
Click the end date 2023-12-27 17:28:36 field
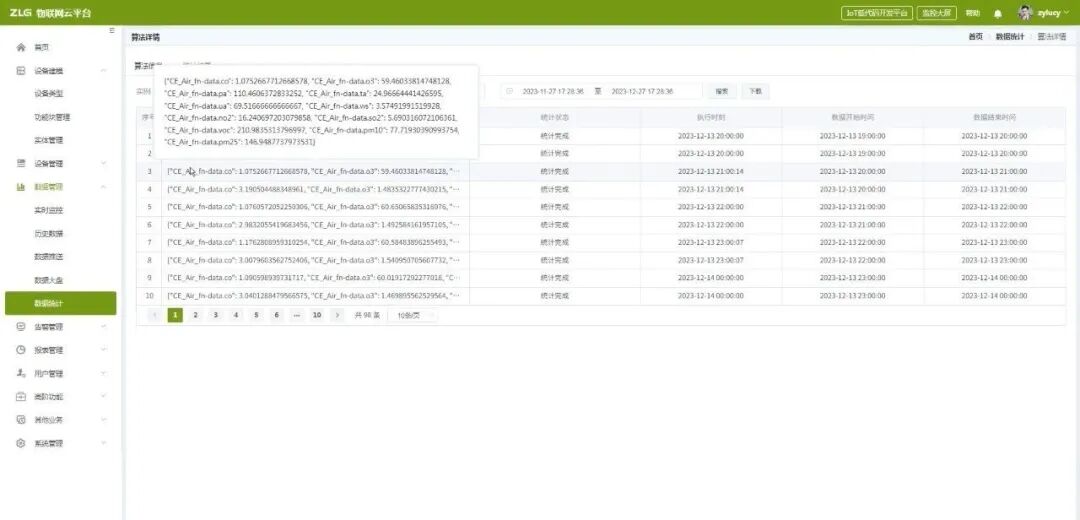click(642, 91)
